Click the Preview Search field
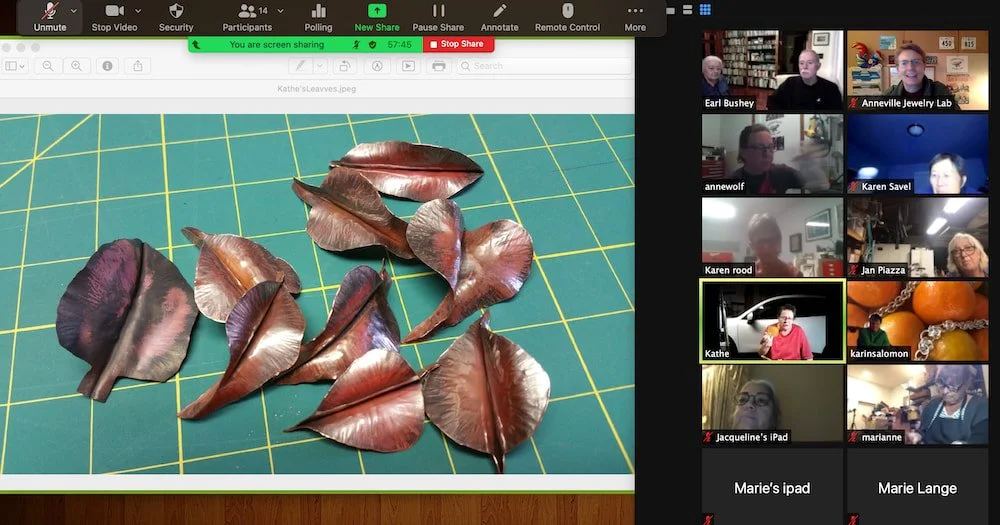 coord(544,66)
